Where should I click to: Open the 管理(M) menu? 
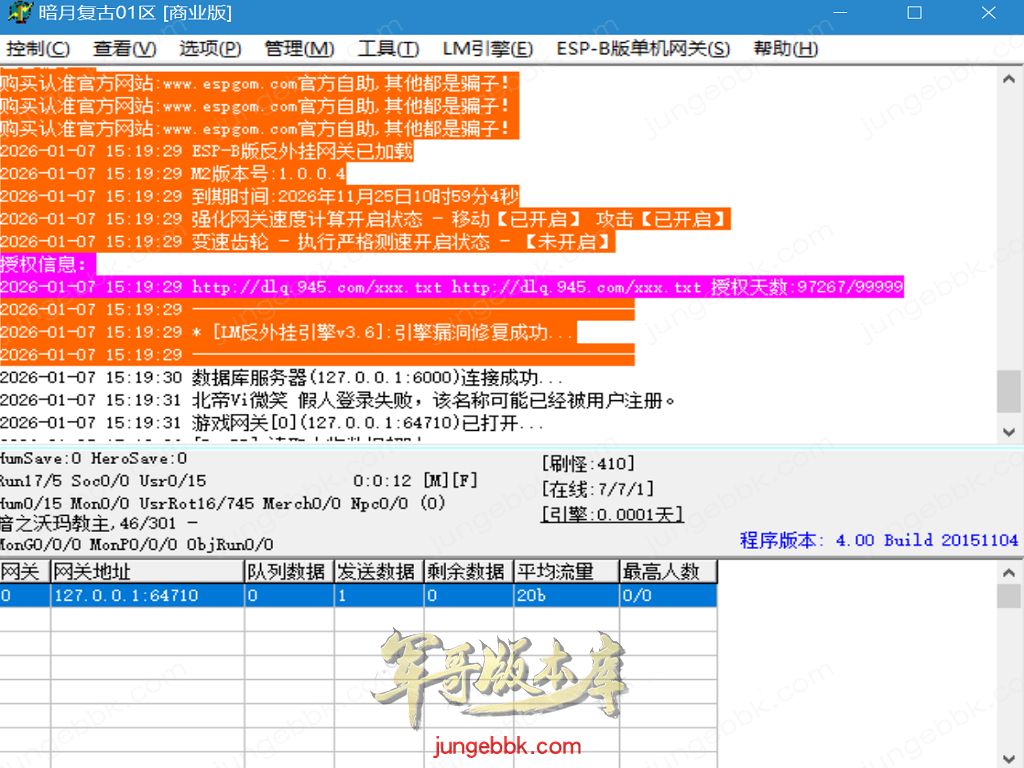click(299, 49)
